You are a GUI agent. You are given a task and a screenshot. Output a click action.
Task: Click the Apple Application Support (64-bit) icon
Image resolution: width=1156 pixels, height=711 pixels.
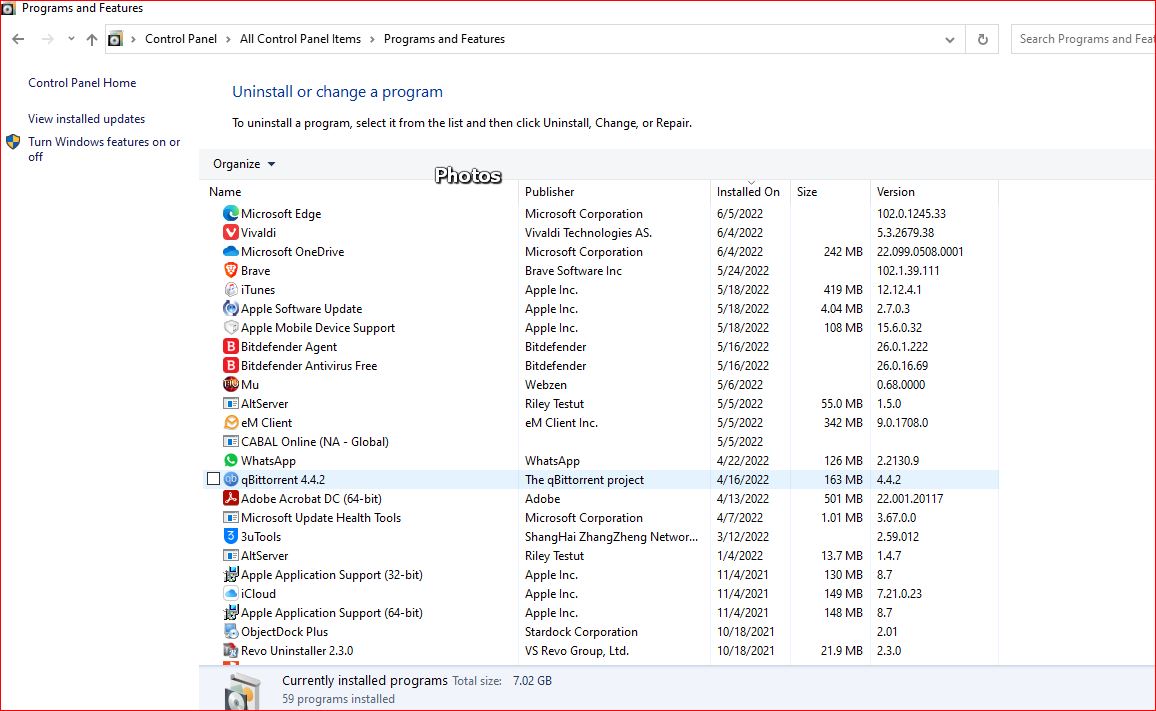pyautogui.click(x=231, y=613)
